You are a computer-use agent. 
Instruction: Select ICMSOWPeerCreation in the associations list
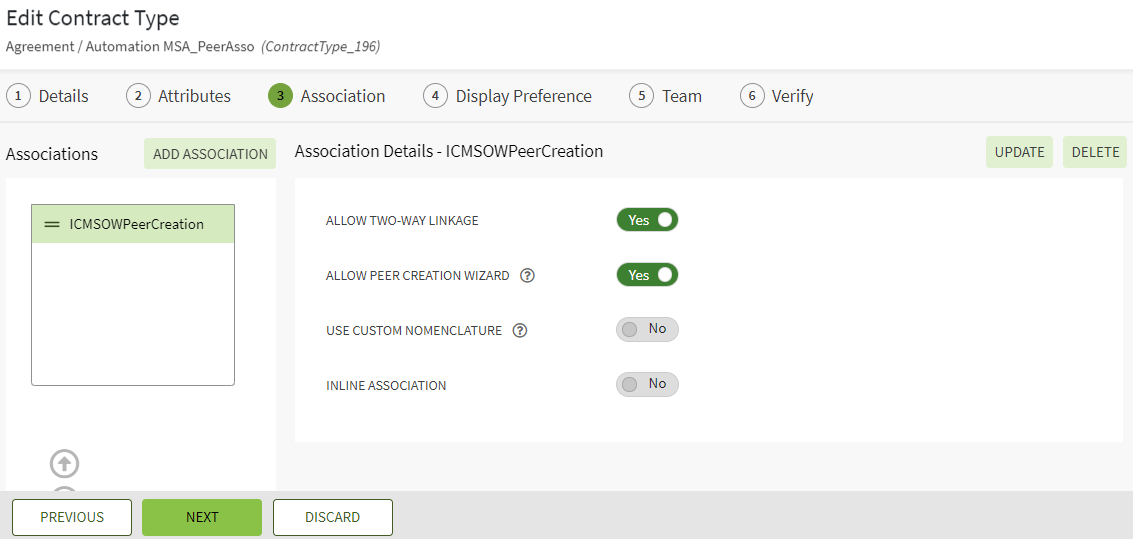(136, 225)
